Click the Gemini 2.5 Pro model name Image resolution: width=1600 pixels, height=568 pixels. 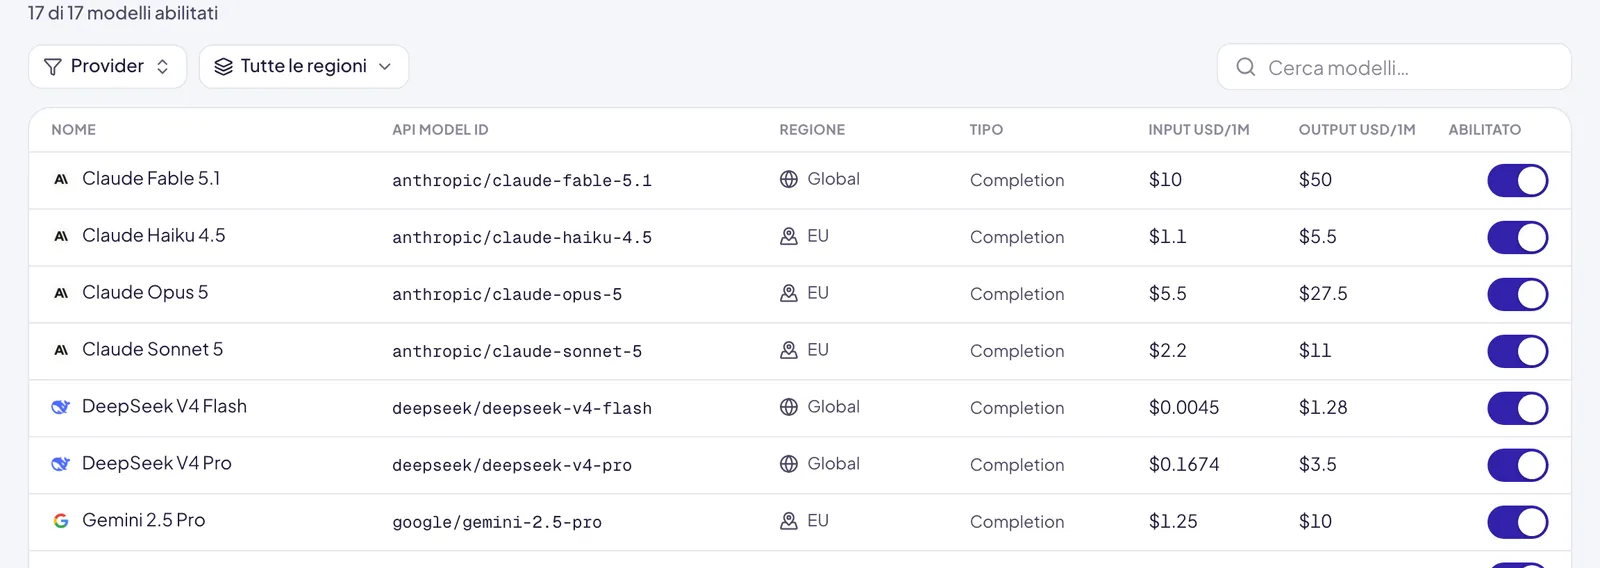click(x=144, y=521)
